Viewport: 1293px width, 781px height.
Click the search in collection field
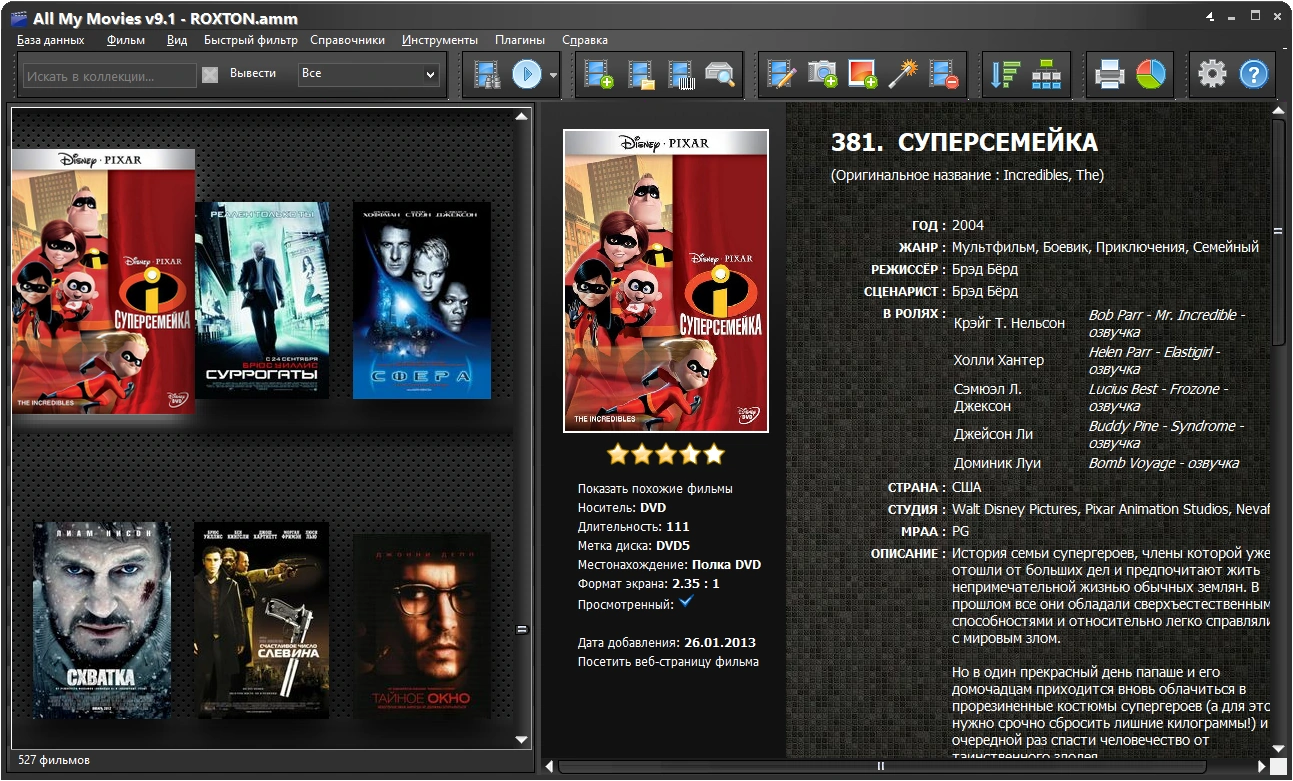[x=110, y=75]
